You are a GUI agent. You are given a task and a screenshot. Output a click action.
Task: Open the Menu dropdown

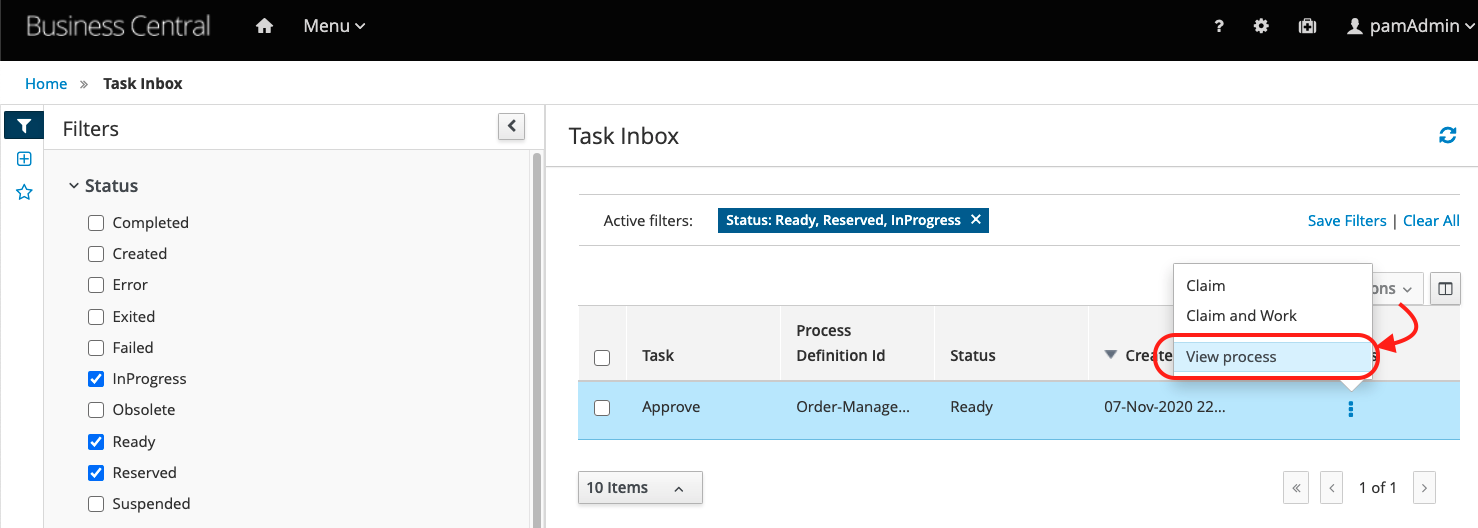click(334, 26)
